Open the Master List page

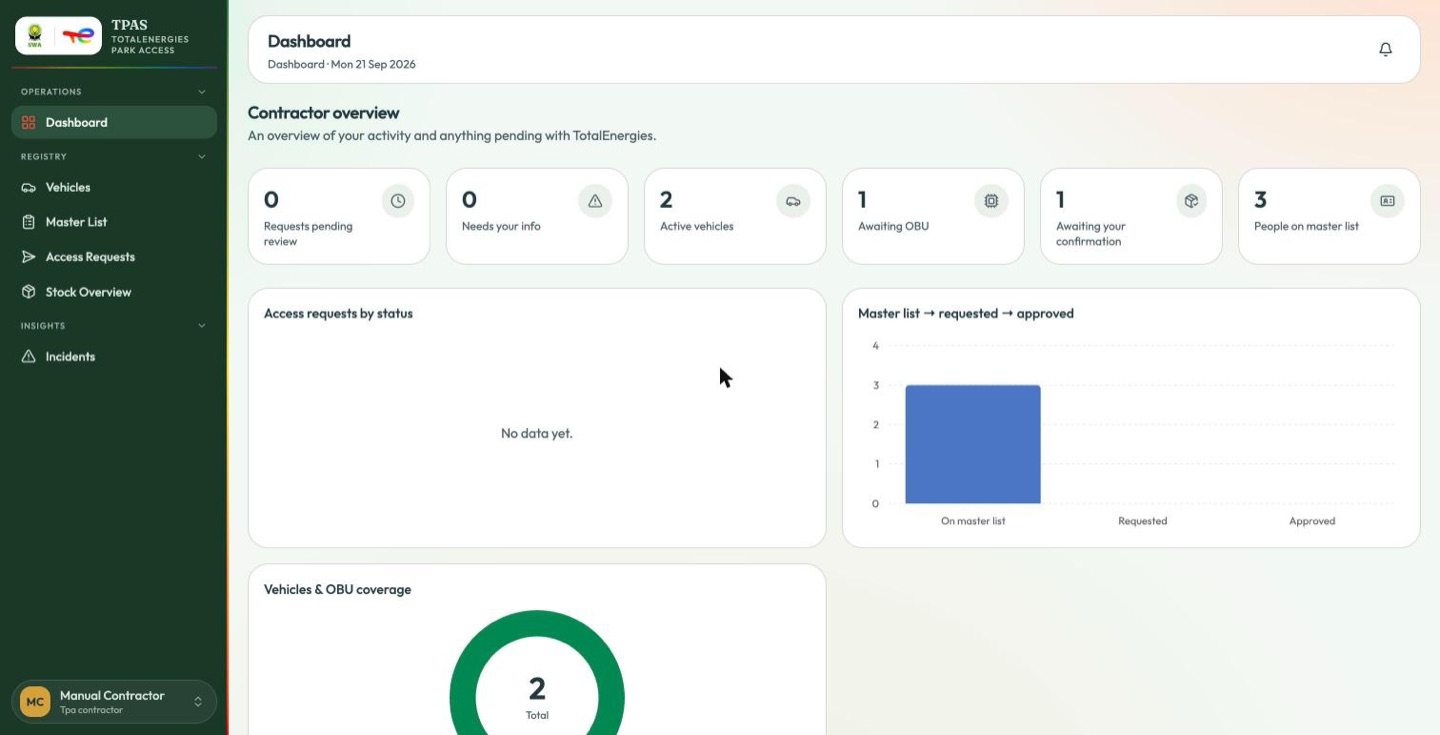pos(114,222)
